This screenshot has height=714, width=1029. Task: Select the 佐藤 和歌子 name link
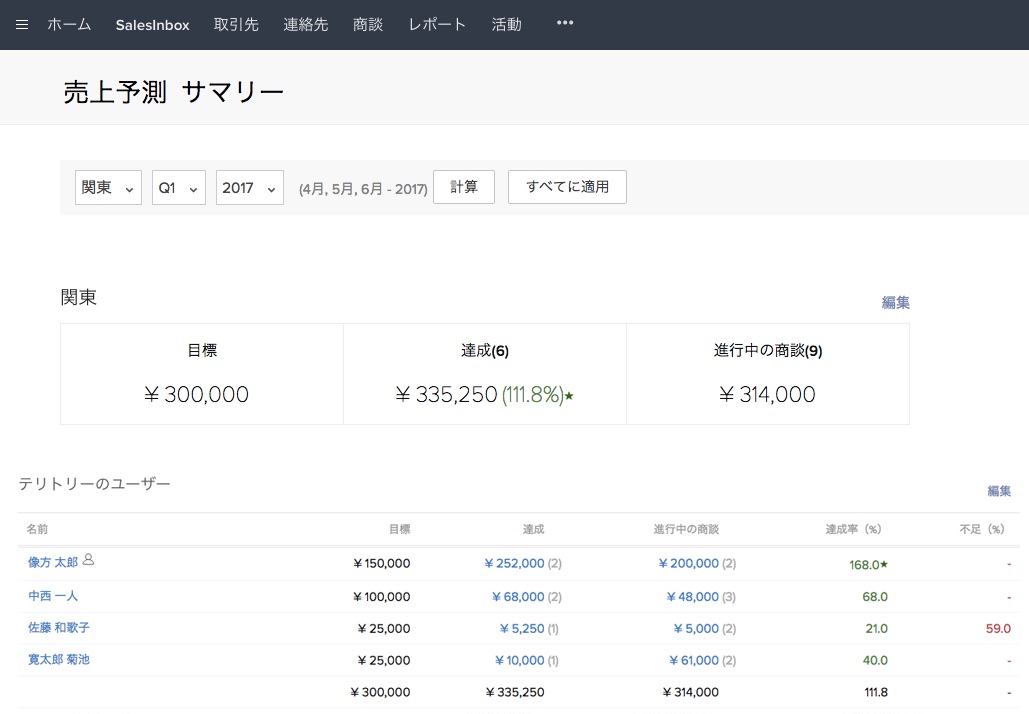(x=59, y=628)
